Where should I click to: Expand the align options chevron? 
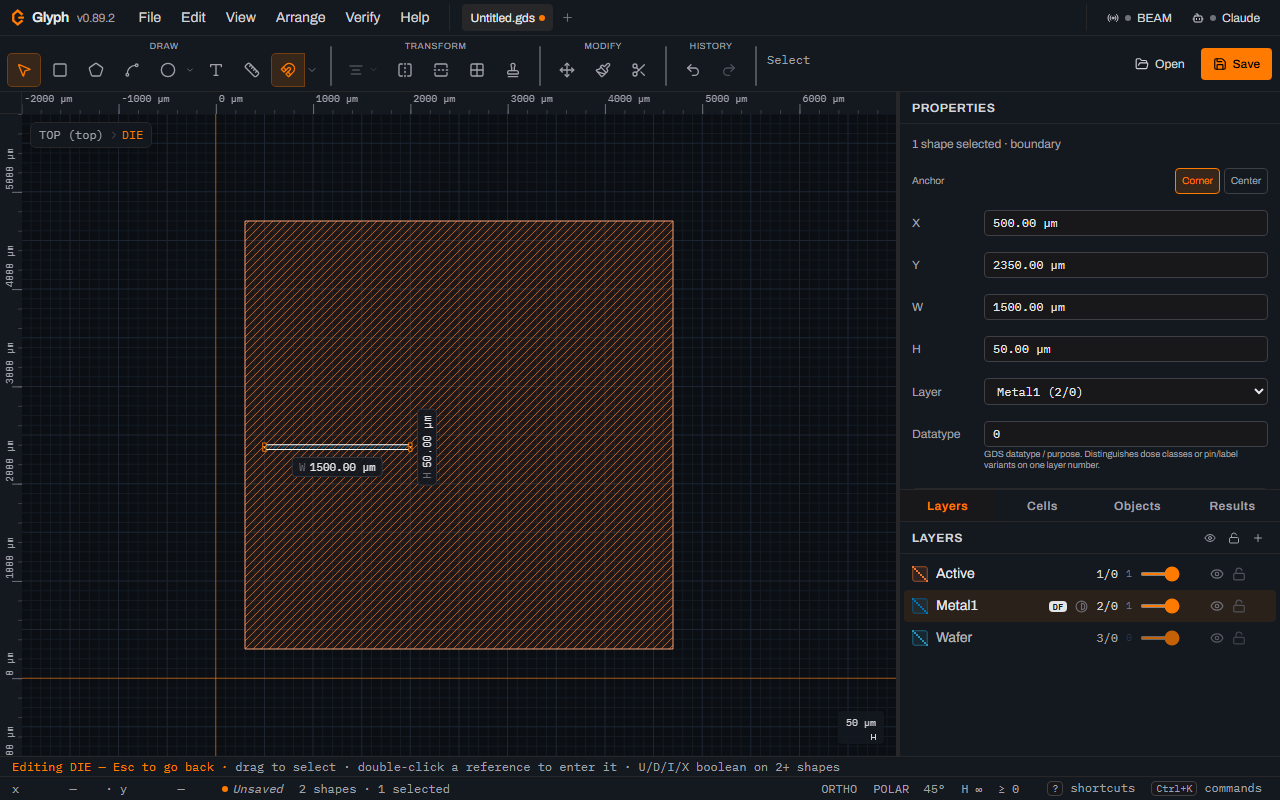coord(373,70)
